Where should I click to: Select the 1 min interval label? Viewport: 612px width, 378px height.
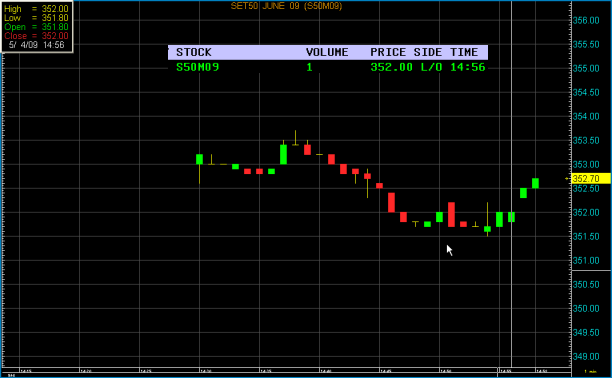(x=590, y=371)
